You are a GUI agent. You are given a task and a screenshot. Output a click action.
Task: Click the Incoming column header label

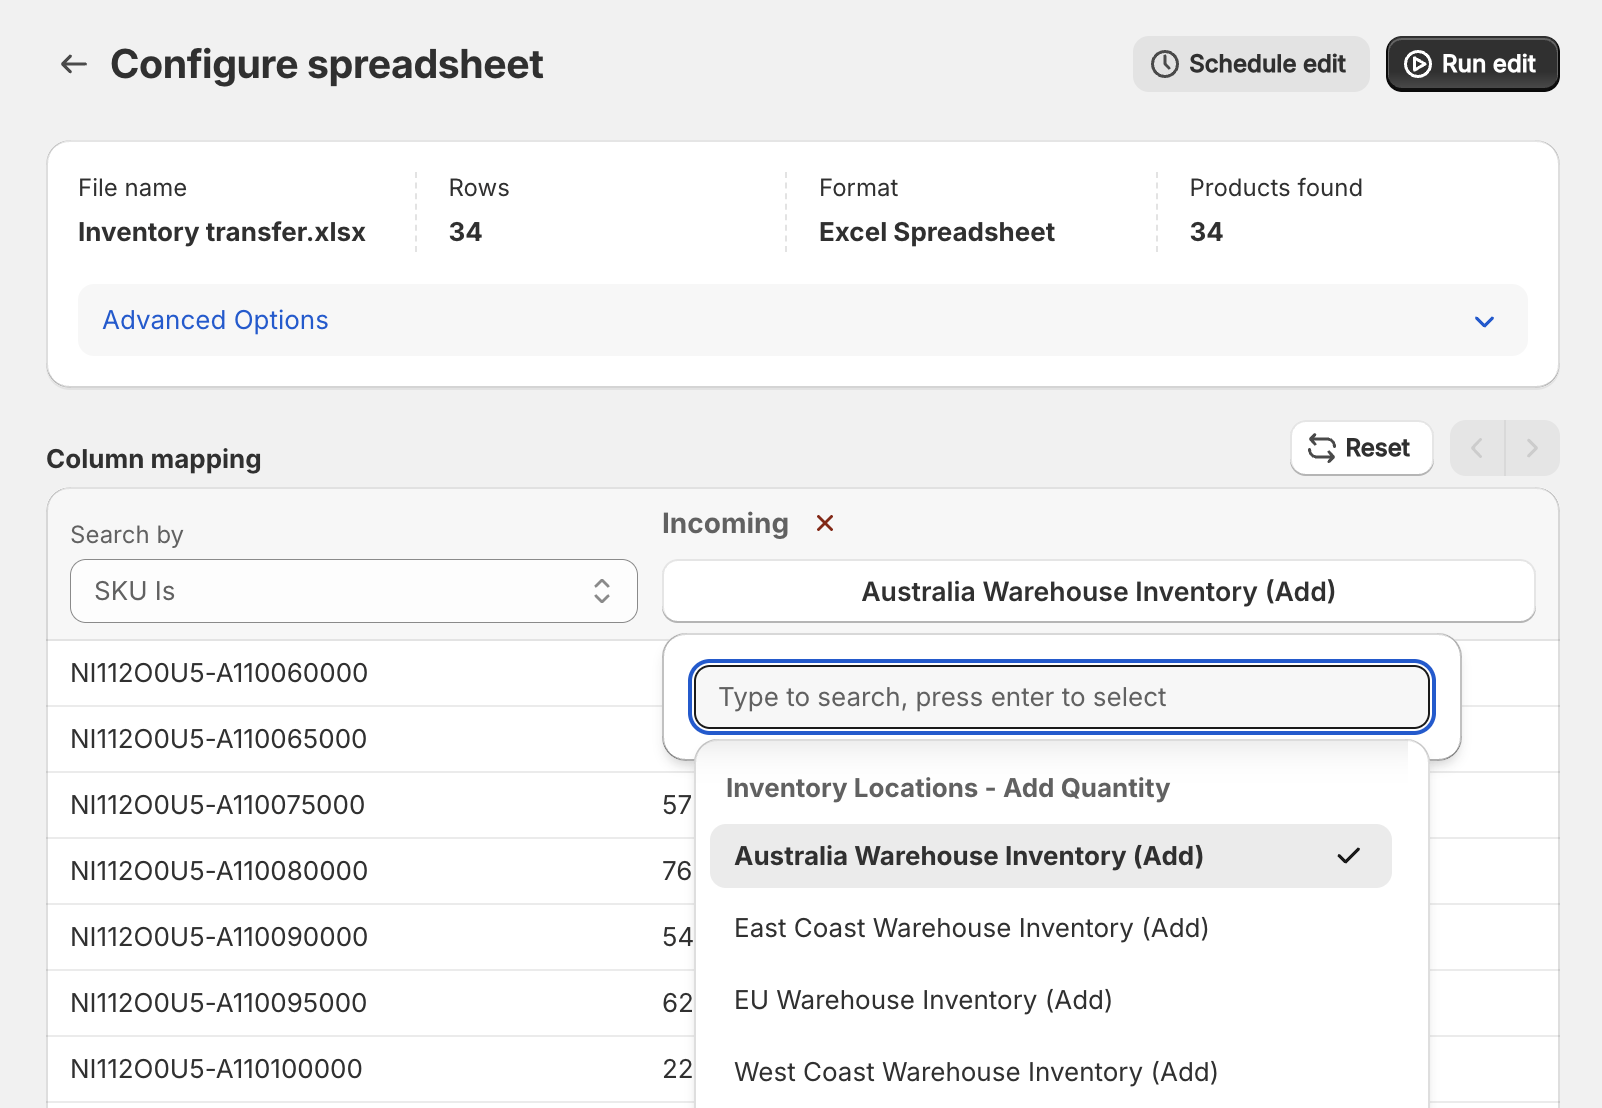725,523
